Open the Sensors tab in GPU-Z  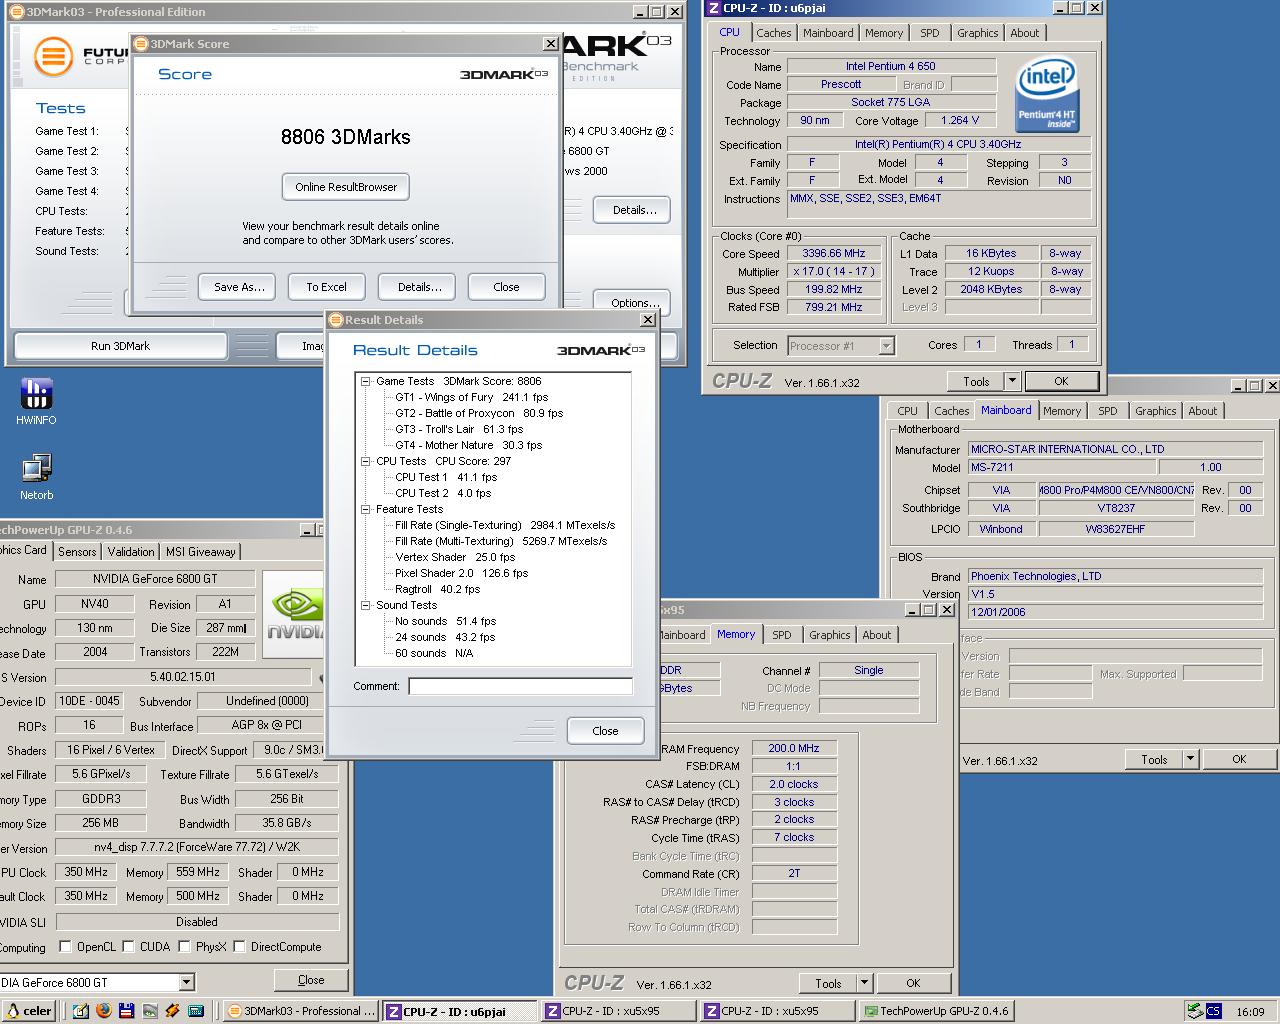point(77,551)
